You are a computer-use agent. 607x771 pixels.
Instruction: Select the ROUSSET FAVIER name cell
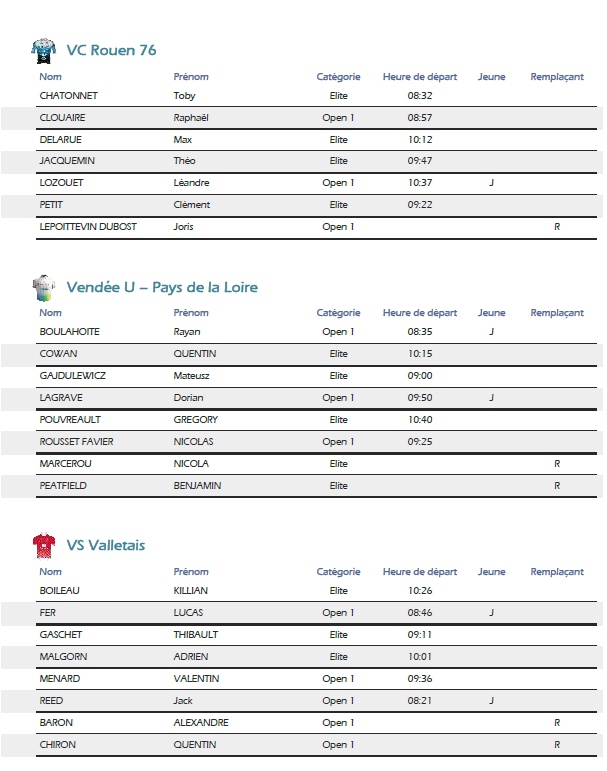coord(76,442)
